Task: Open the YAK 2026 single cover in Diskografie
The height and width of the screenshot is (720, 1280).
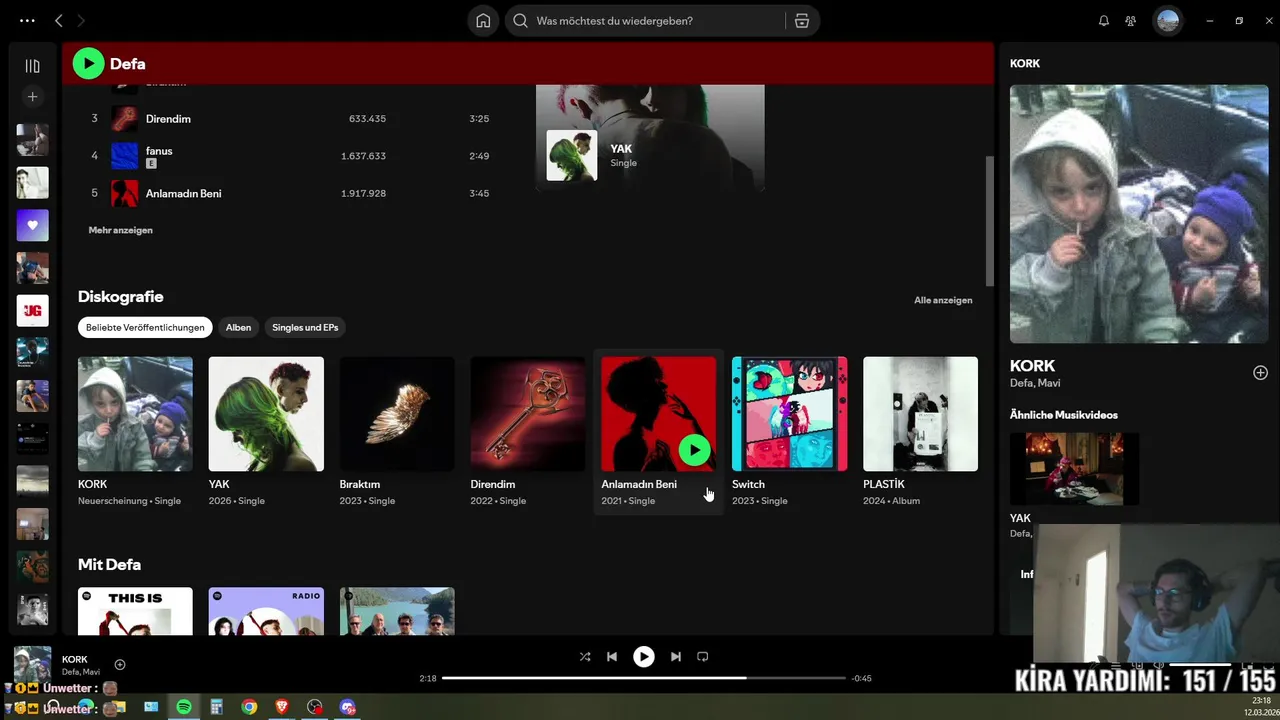Action: point(266,414)
